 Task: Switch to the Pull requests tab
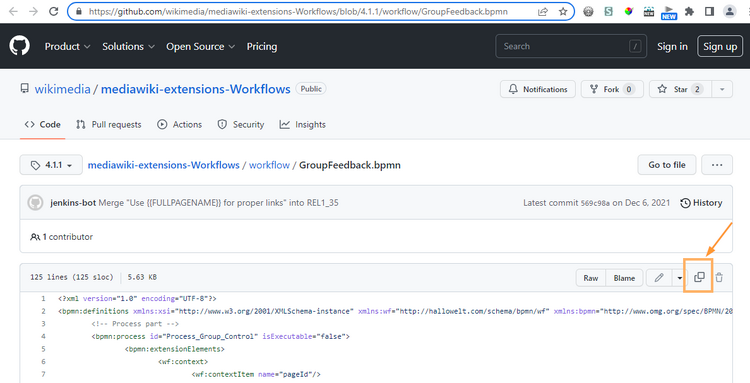(x=109, y=124)
